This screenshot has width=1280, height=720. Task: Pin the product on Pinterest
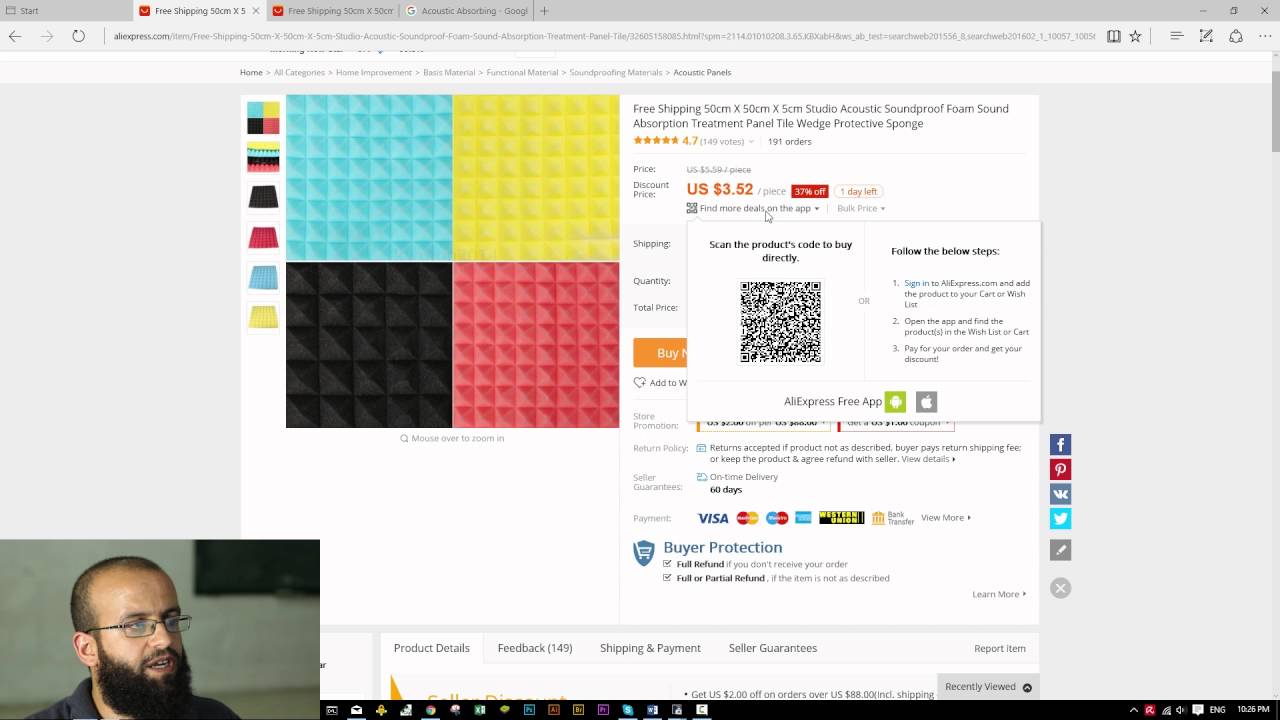pyautogui.click(x=1060, y=469)
